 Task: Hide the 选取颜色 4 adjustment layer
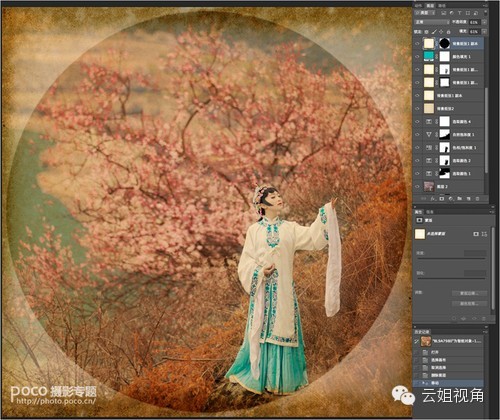tap(417, 122)
